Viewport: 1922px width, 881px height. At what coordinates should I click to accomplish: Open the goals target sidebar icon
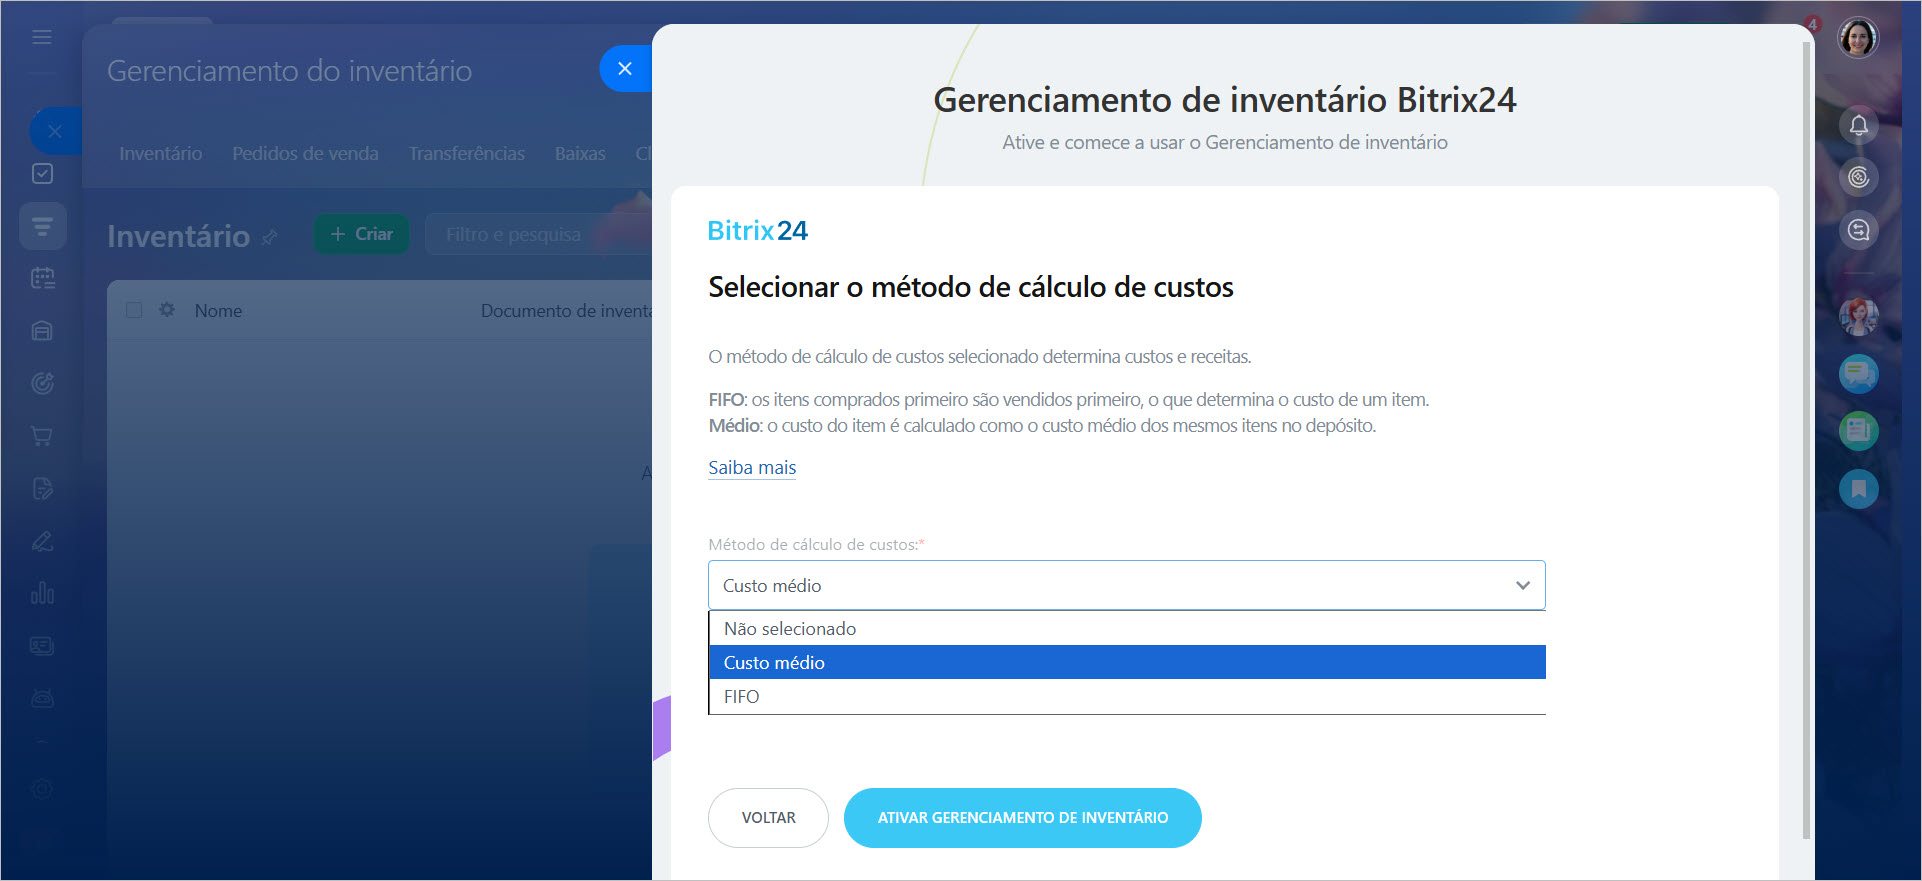click(42, 383)
